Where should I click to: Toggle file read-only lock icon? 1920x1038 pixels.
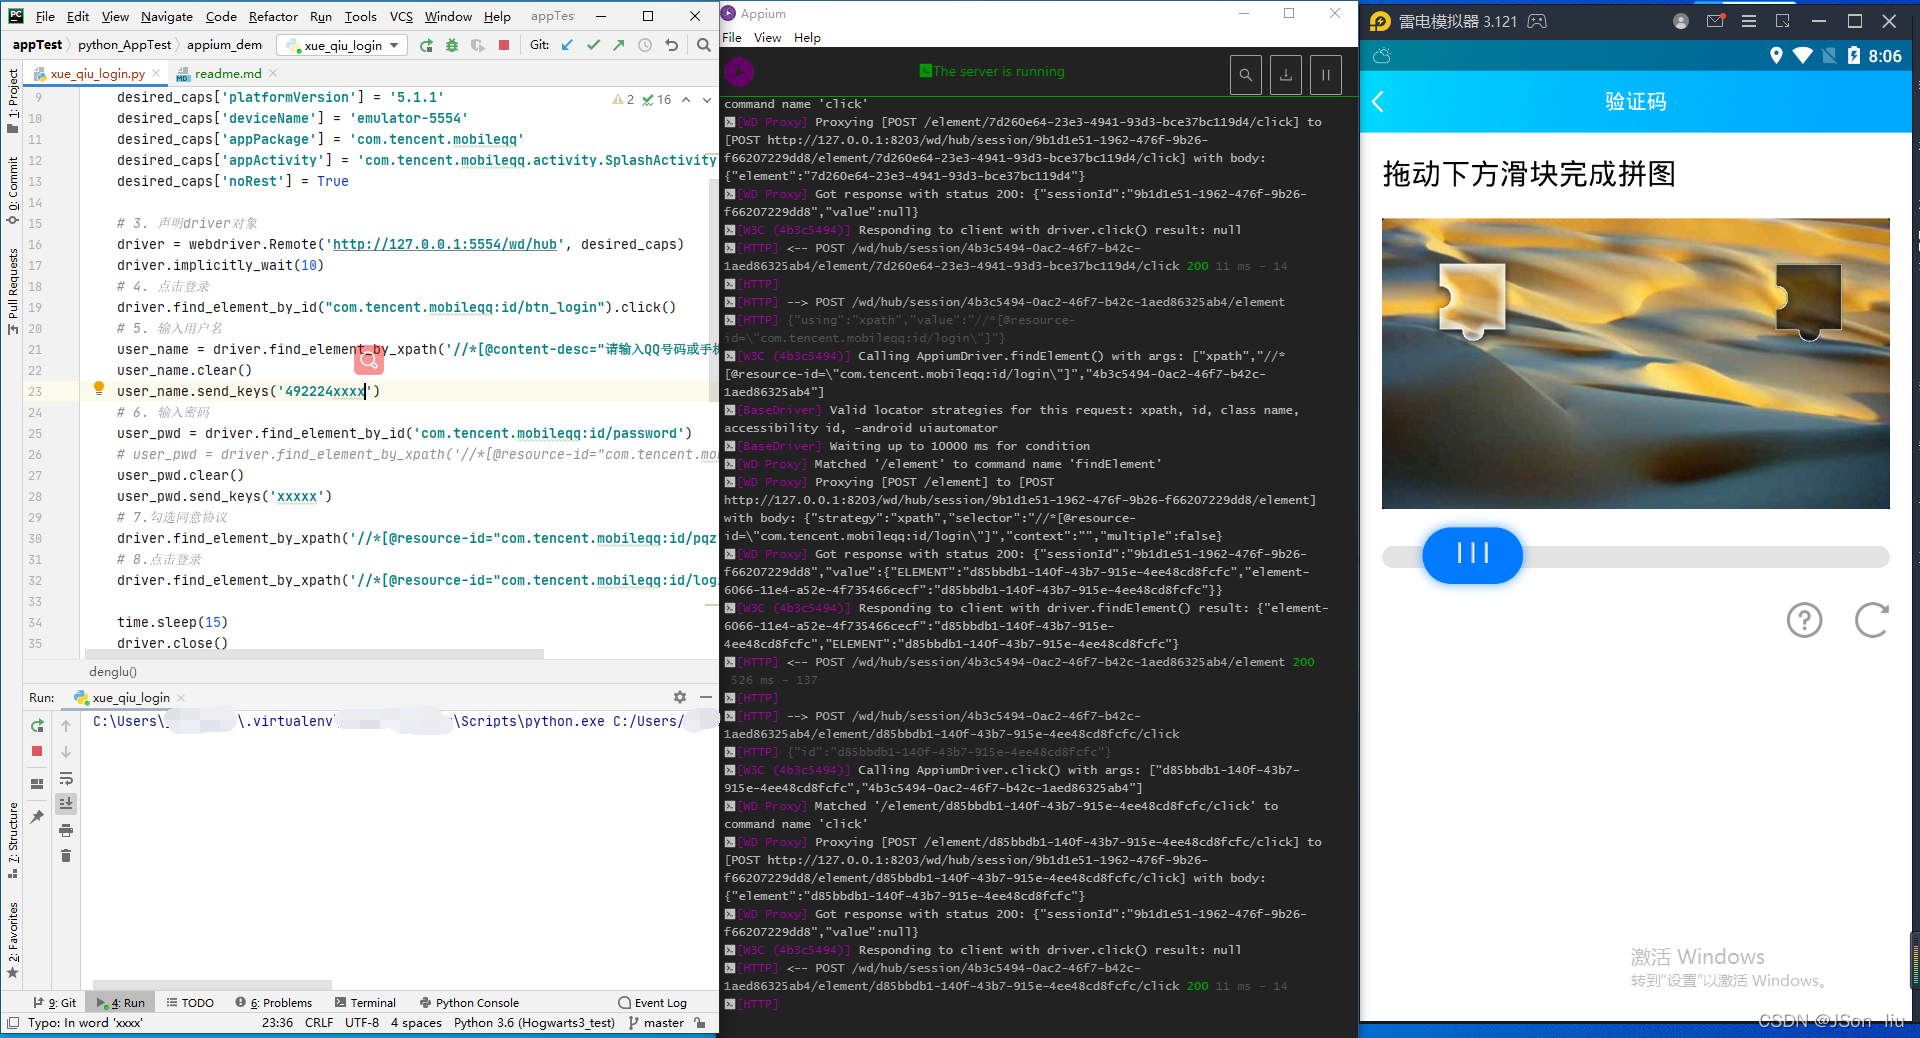pos(700,1023)
